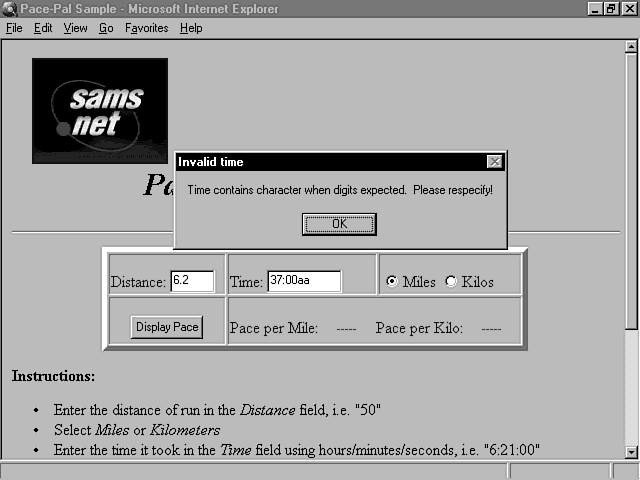Click OK in the Invalid time dialog
640x480 pixels.
(339, 224)
